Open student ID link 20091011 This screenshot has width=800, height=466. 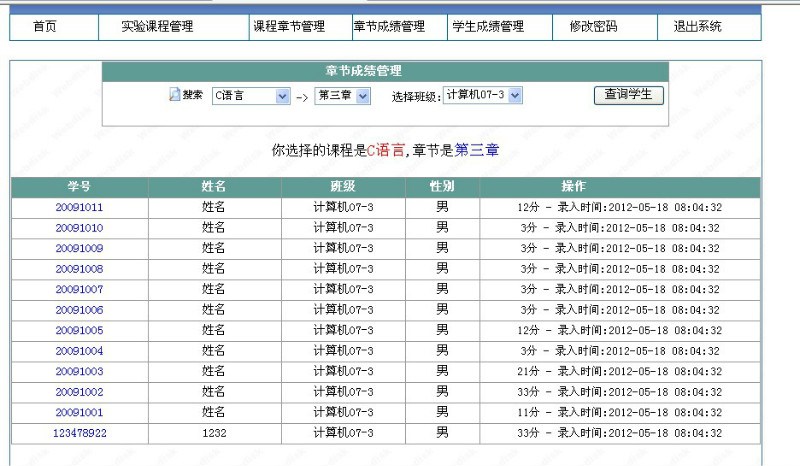79,207
